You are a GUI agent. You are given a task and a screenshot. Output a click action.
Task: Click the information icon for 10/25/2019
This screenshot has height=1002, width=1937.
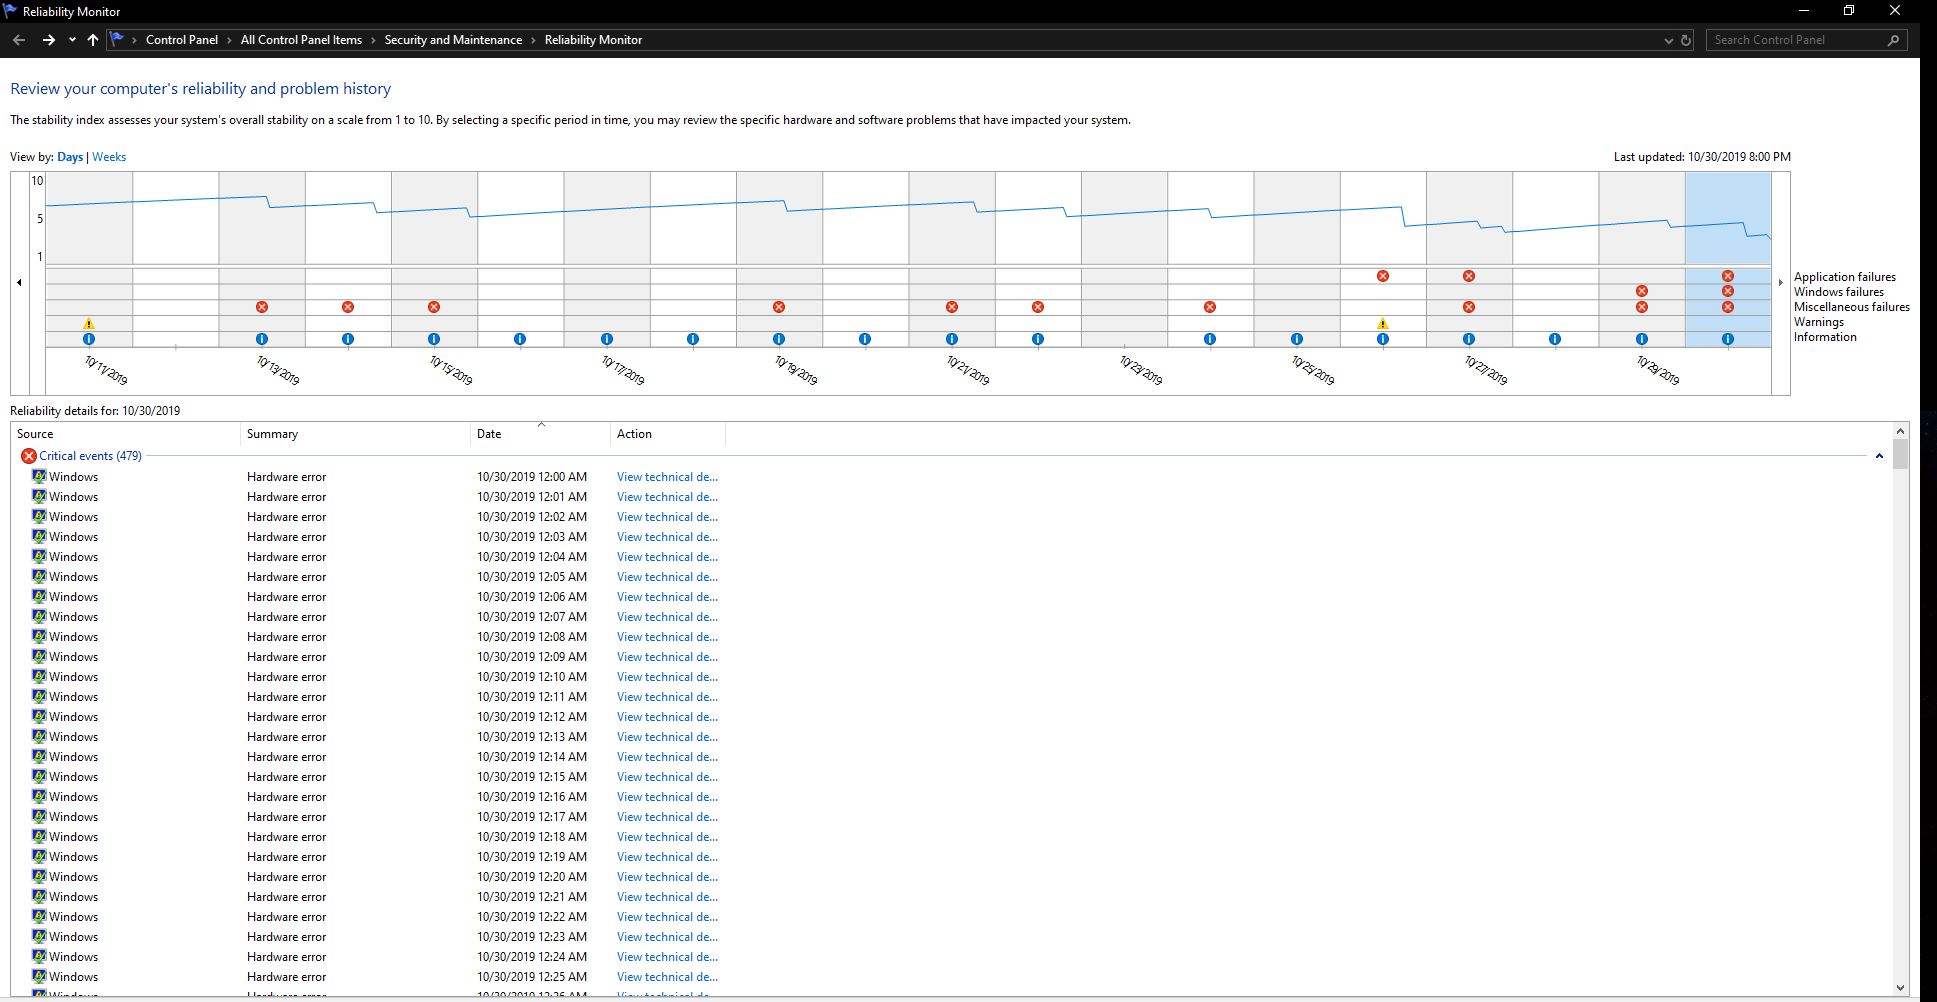[1297, 339]
